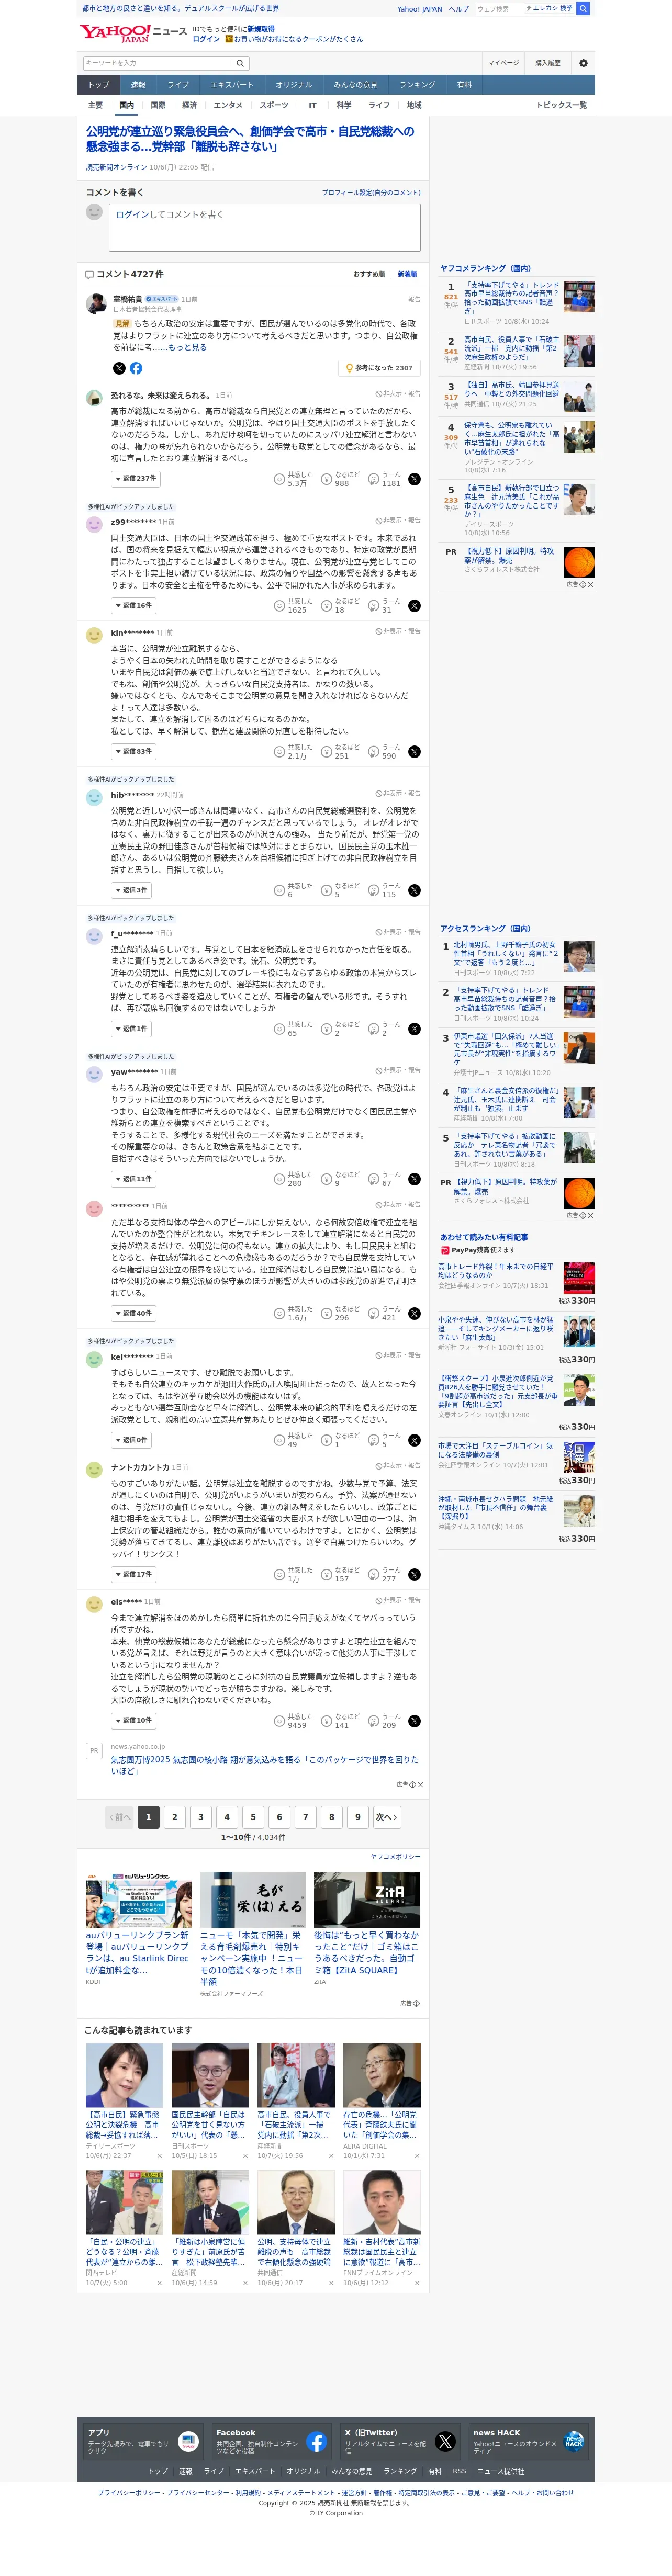Open the ランキング tab
This screenshot has height=2576, width=672.
click(x=418, y=85)
